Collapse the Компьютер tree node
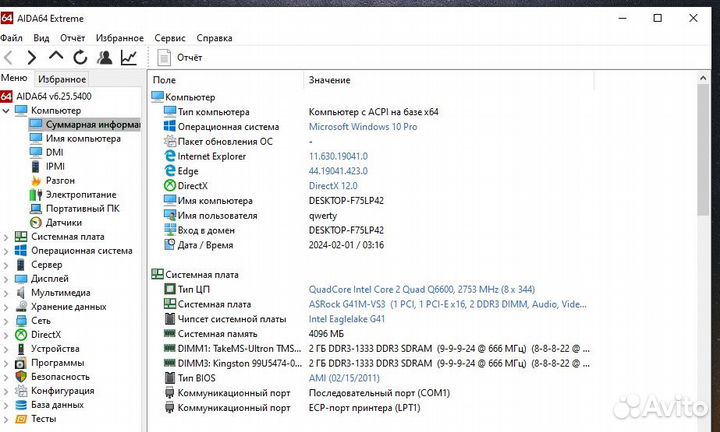Viewport: 720px width, 432px height. coord(7,110)
